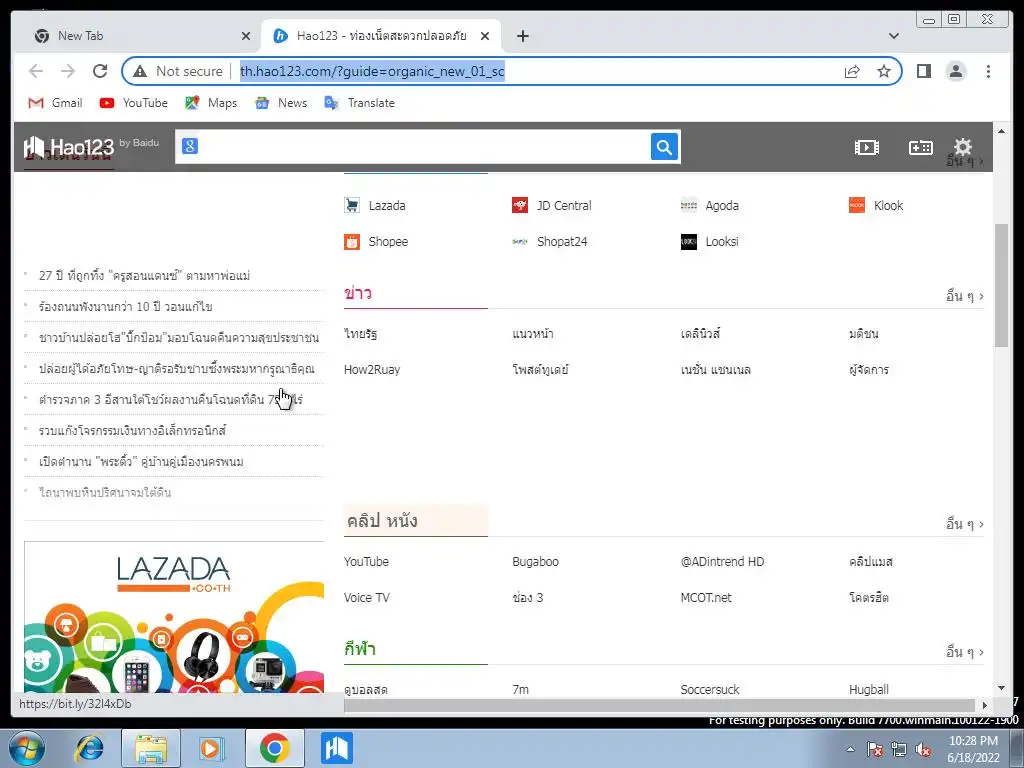
Task: Open How2Ruay news link
Action: pos(372,370)
